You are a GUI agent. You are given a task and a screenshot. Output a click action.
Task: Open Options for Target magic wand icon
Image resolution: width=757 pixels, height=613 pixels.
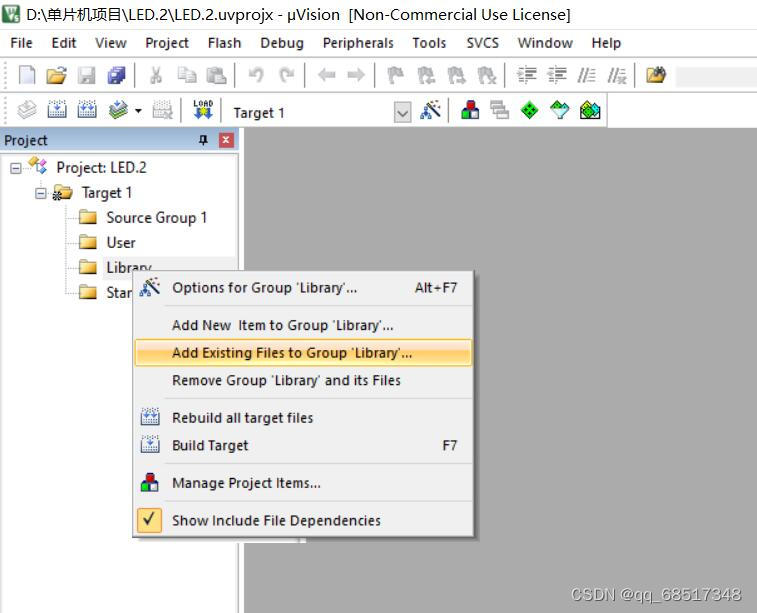(431, 111)
